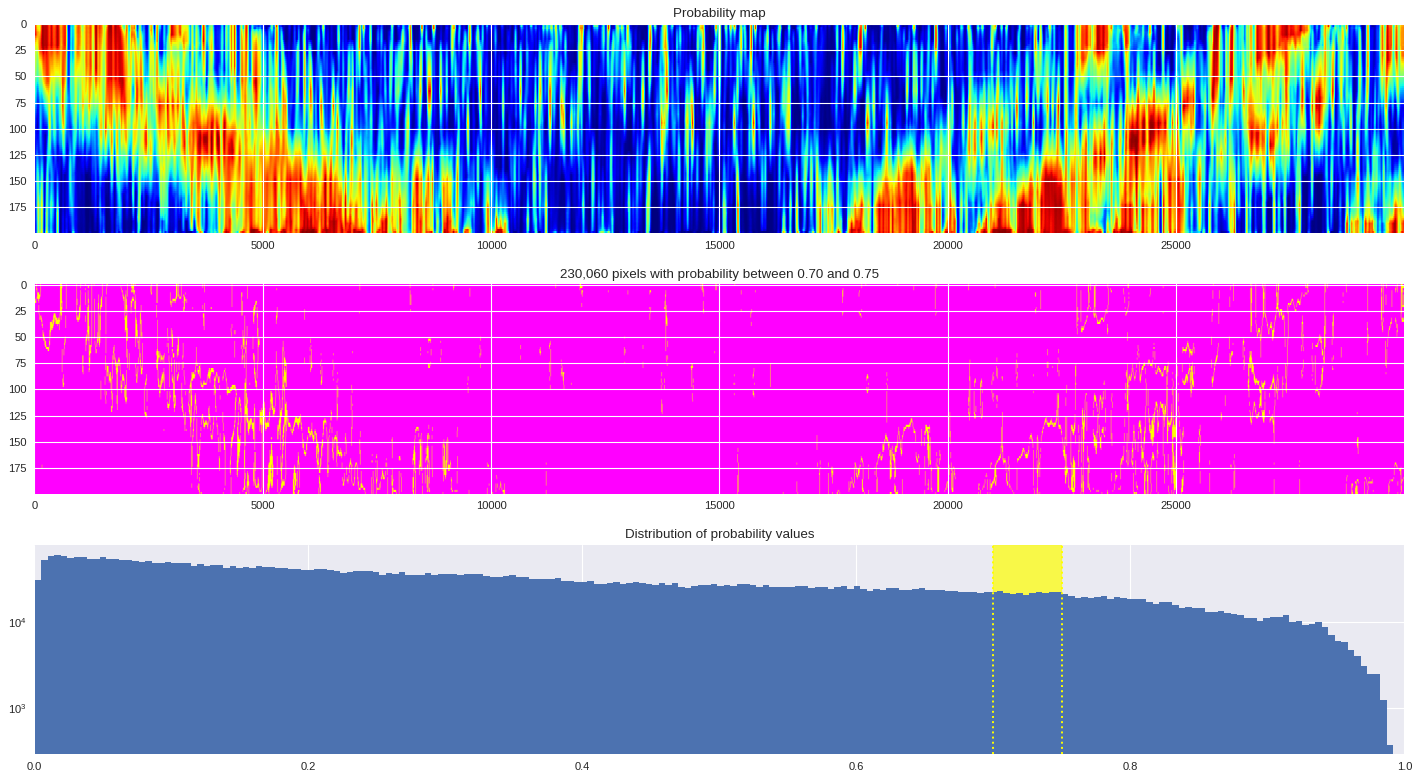Click the 20000 tick label under the magenta plot
Viewport: 1420px width, 780px height.
(947, 505)
